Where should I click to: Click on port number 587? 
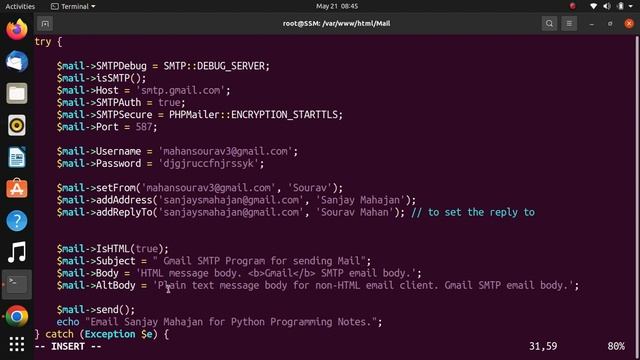(144, 127)
